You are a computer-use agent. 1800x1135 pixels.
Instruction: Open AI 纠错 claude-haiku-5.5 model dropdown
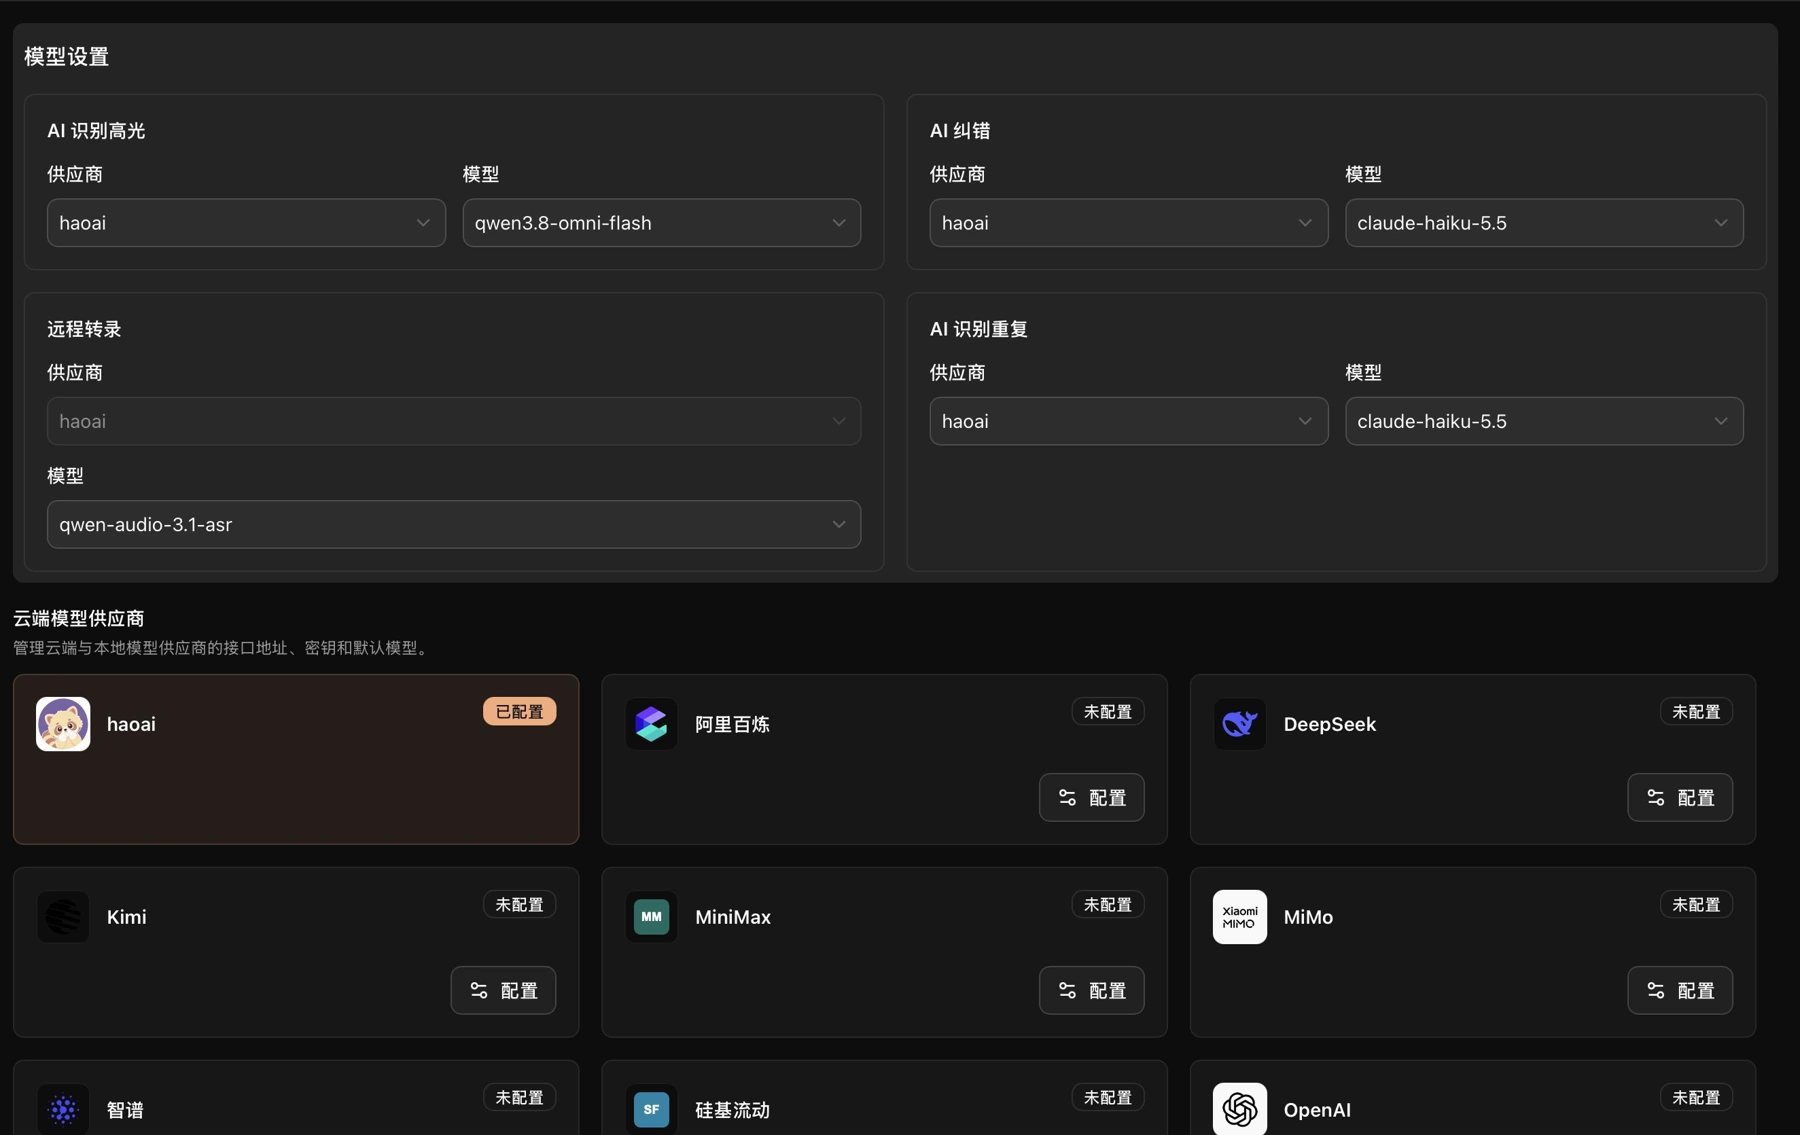(x=1544, y=223)
